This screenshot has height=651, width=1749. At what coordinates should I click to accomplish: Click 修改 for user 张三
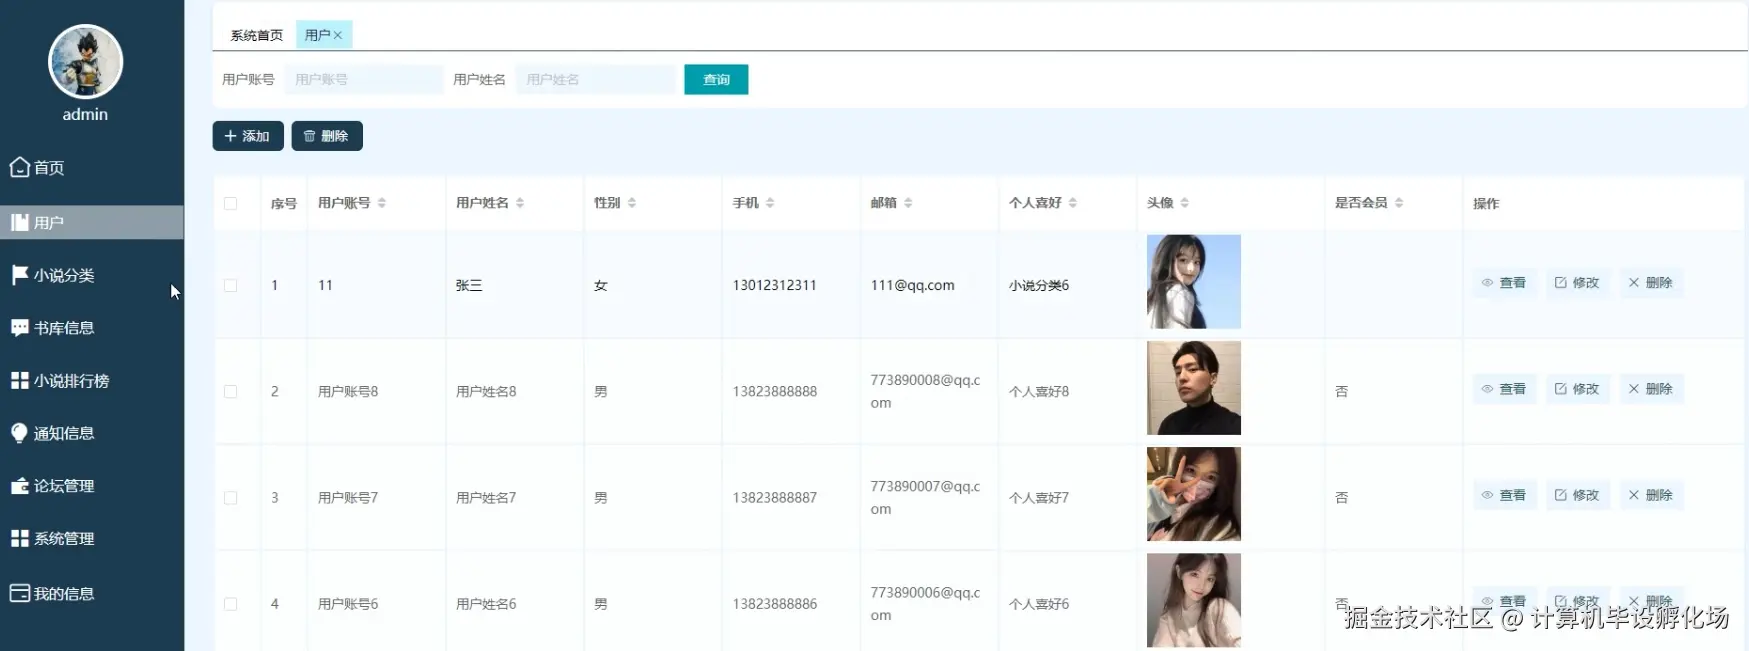[x=1577, y=283]
